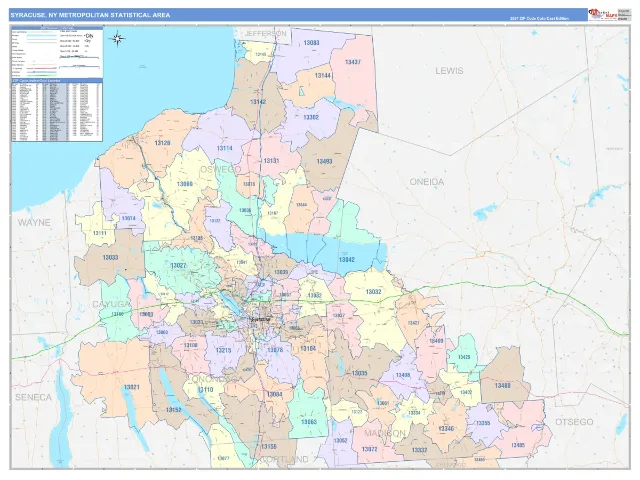Viewport: 640px width, 480px height.
Task: Click ZIP code 13021 label
Action: pyautogui.click(x=132, y=387)
